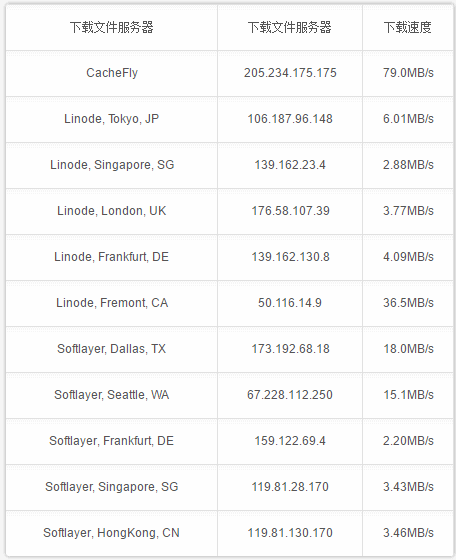Image resolution: width=456 pixels, height=560 pixels.
Task: Click the 下载速度 column header
Action: pos(408,28)
